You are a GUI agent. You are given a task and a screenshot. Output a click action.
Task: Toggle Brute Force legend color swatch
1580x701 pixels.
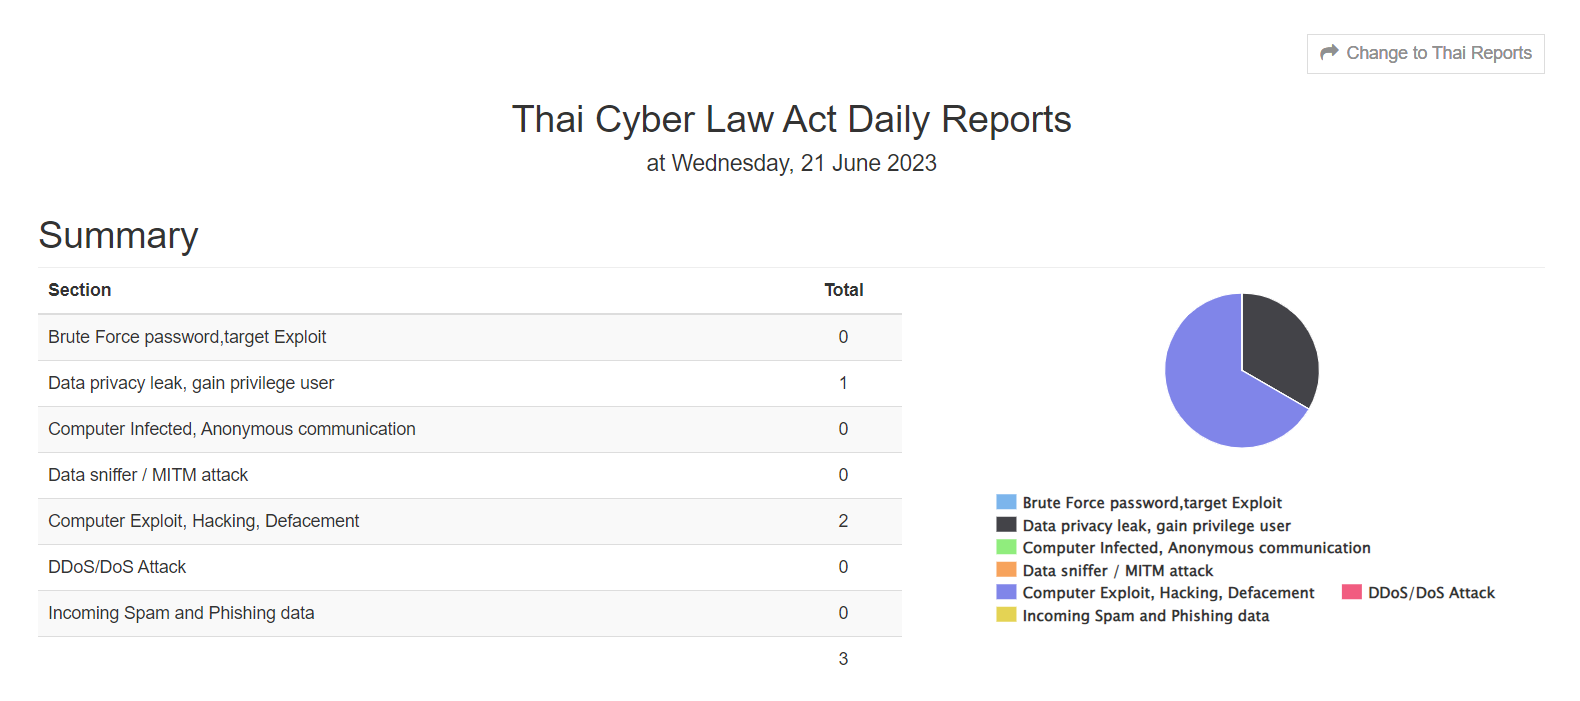coord(1006,502)
